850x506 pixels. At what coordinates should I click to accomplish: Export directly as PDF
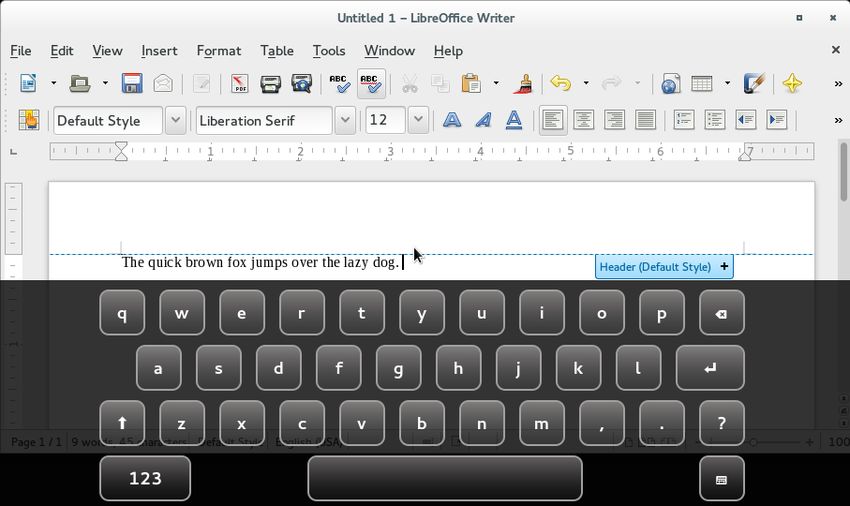[x=240, y=84]
